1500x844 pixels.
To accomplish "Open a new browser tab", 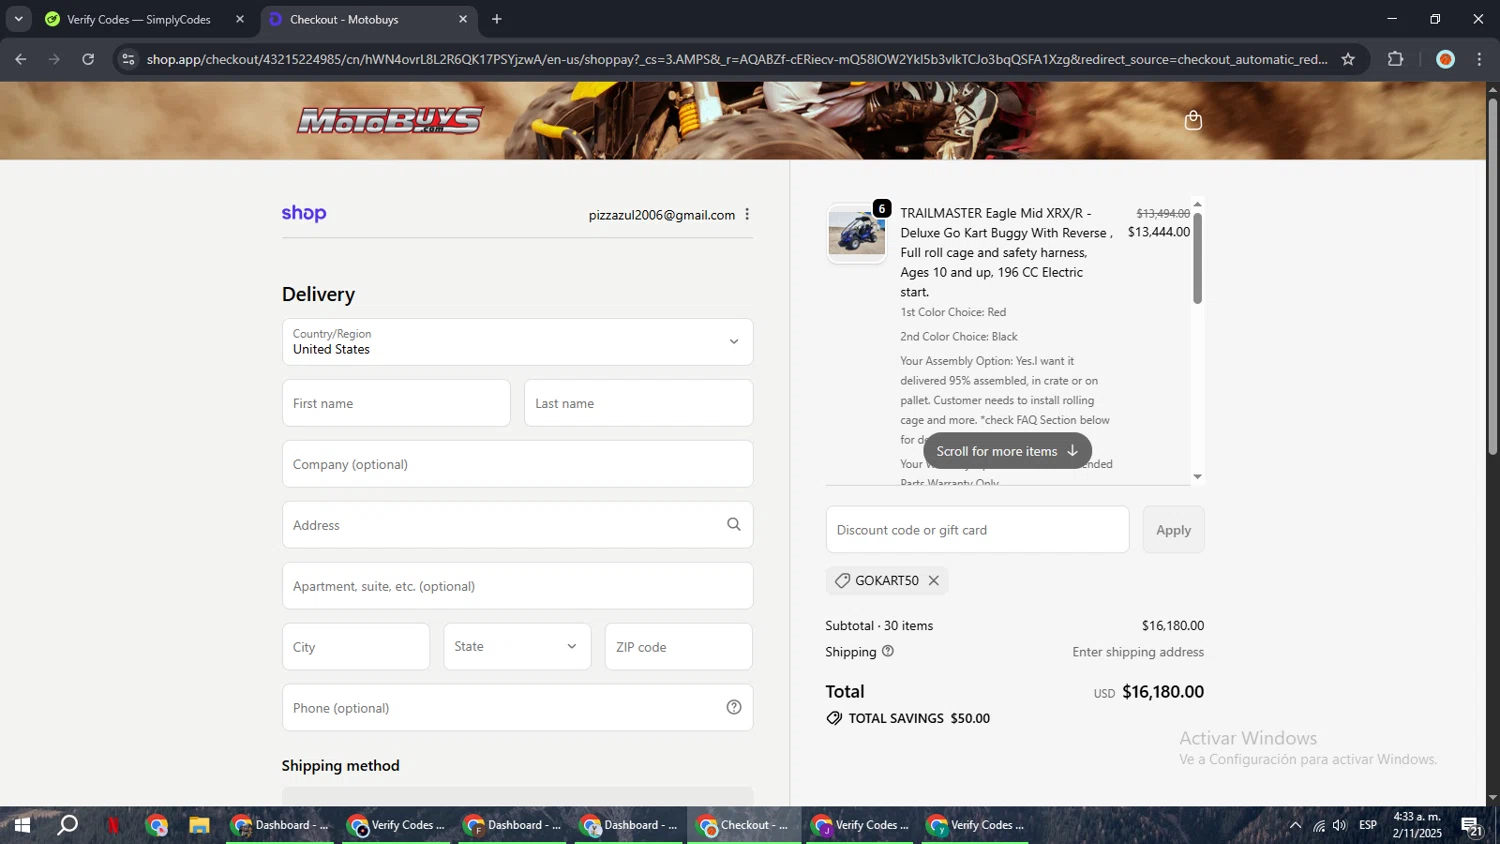I will pyautogui.click(x=497, y=19).
